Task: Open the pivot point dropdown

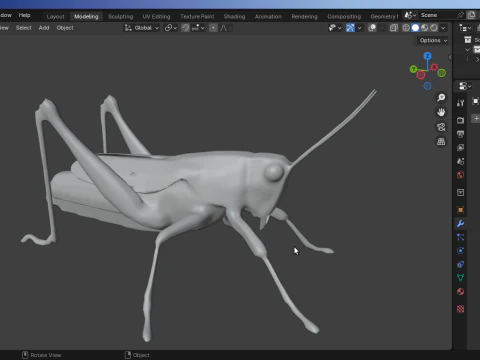Action: [171, 28]
